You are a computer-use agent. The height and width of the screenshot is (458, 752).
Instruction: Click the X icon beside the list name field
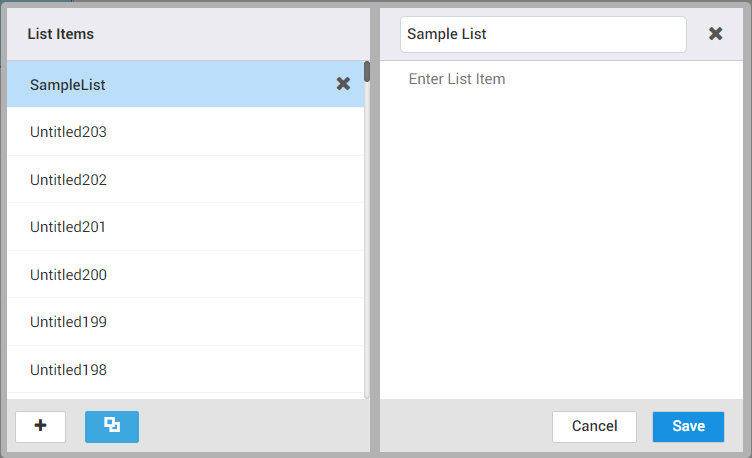[716, 33]
